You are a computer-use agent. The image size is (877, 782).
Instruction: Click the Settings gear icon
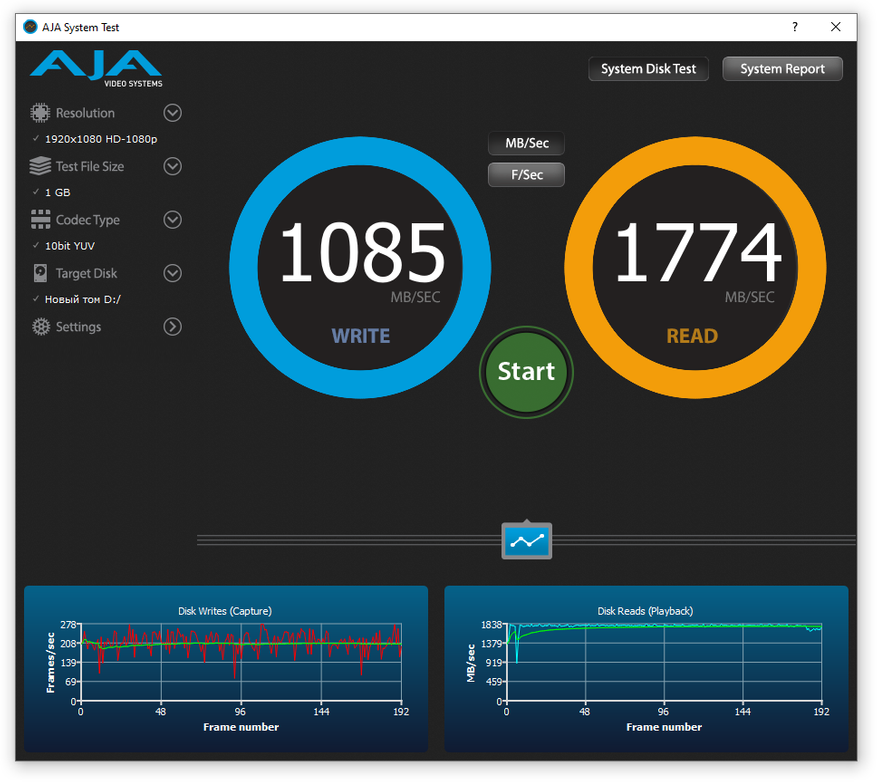point(40,327)
